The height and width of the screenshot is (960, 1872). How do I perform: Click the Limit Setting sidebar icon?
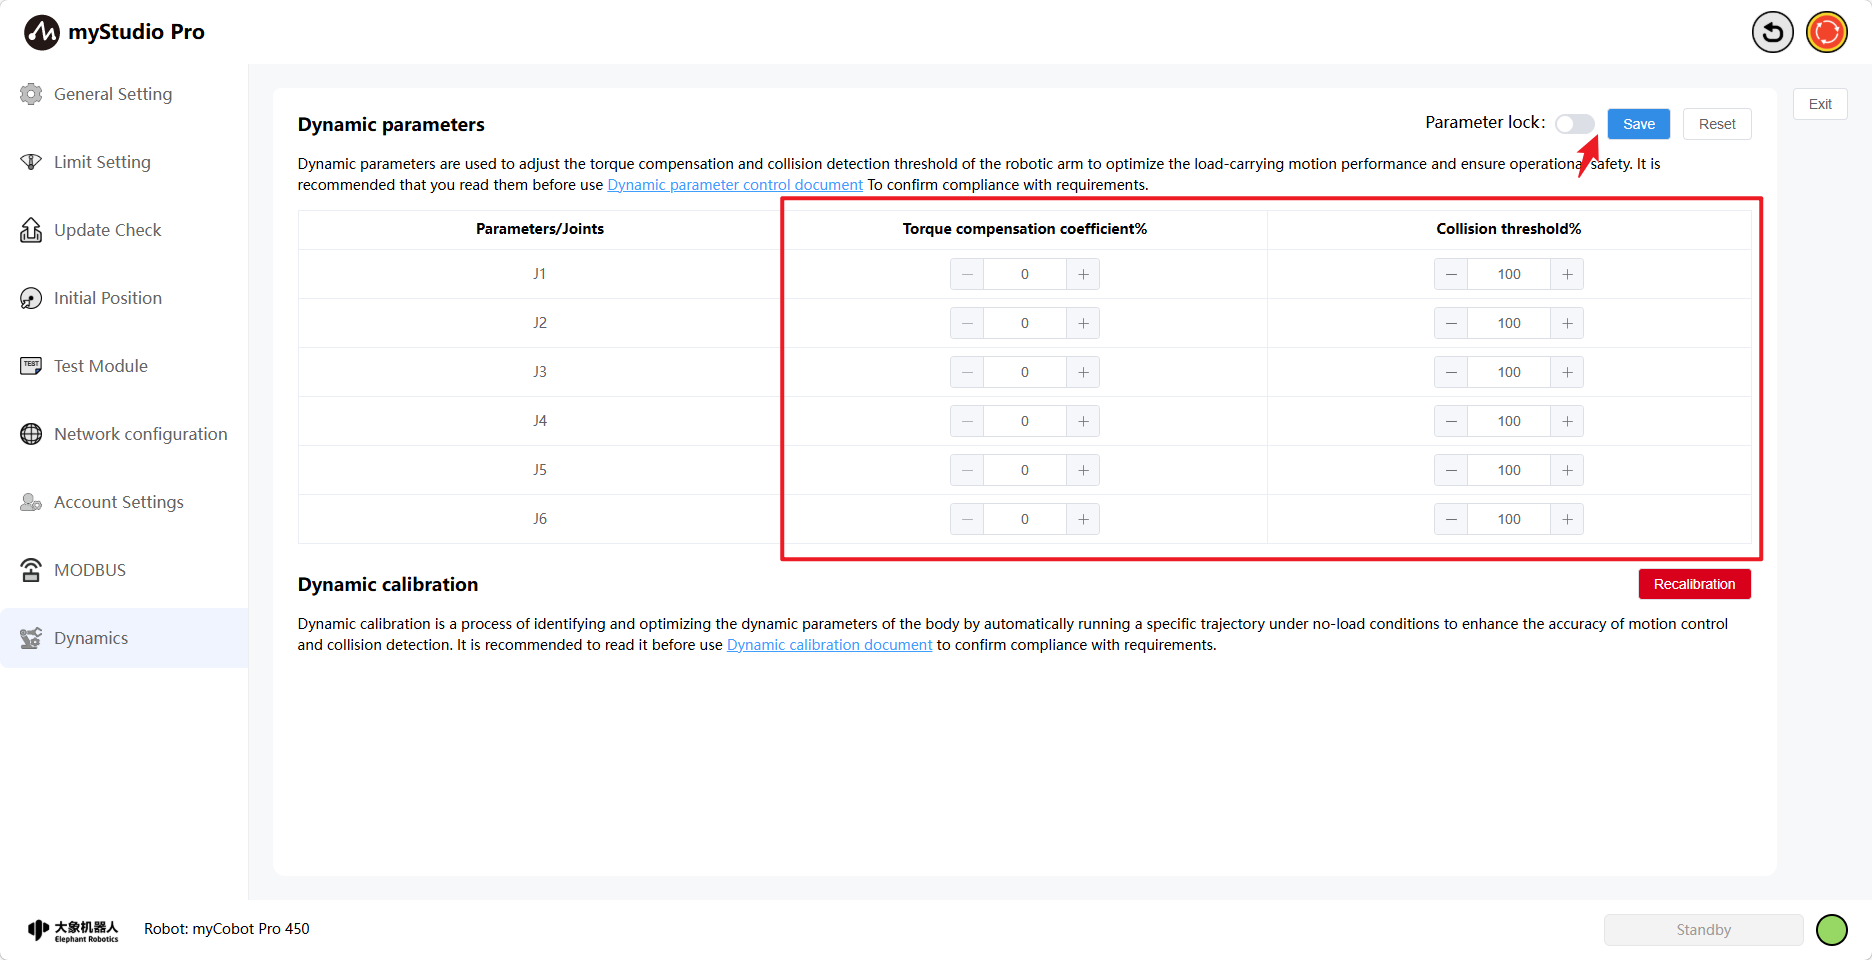pyautogui.click(x=31, y=162)
